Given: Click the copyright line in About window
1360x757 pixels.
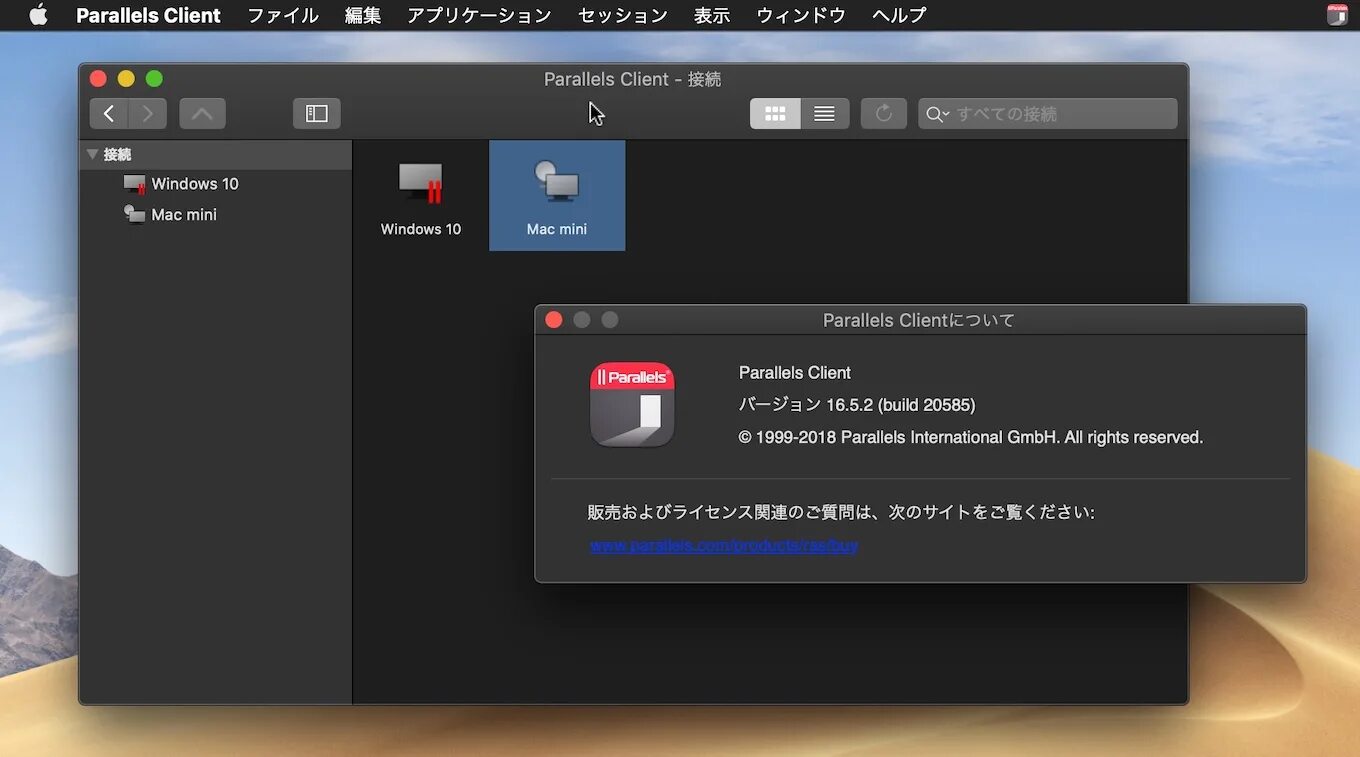Looking at the screenshot, I should tap(971, 437).
